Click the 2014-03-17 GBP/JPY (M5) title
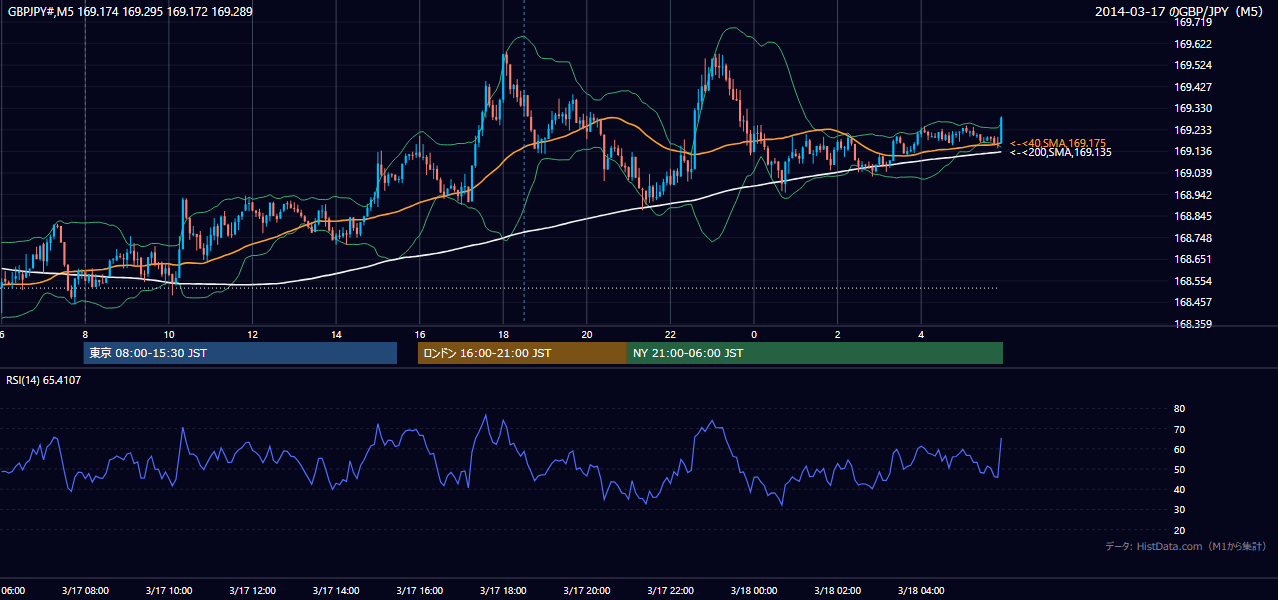 [1181, 11]
